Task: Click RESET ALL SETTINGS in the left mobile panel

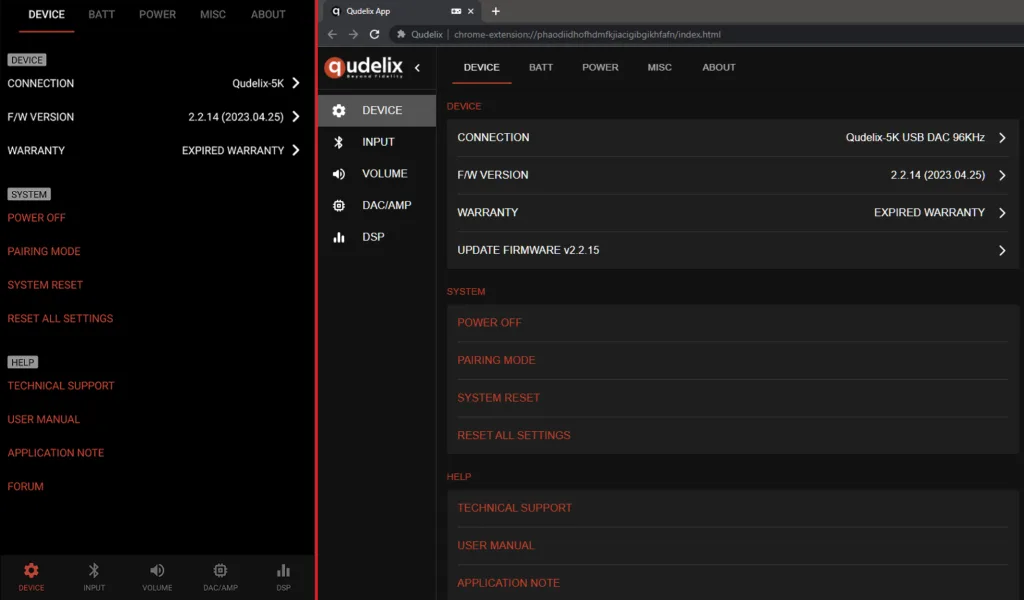Action: point(61,318)
